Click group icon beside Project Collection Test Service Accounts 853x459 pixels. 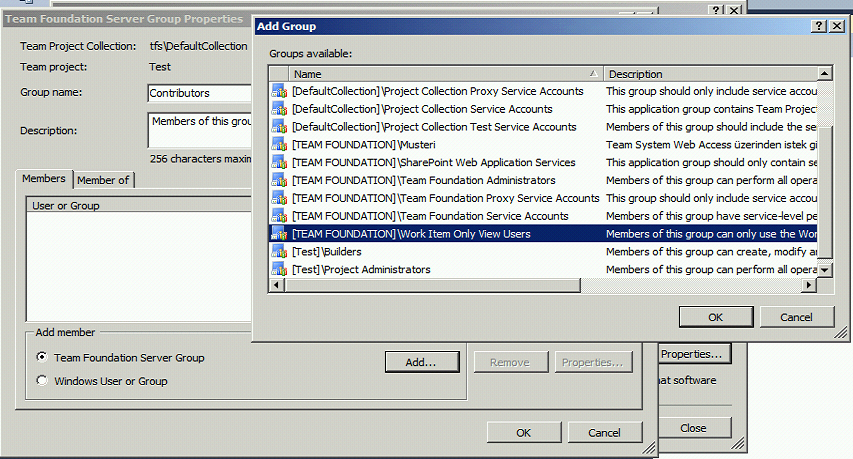point(279,127)
